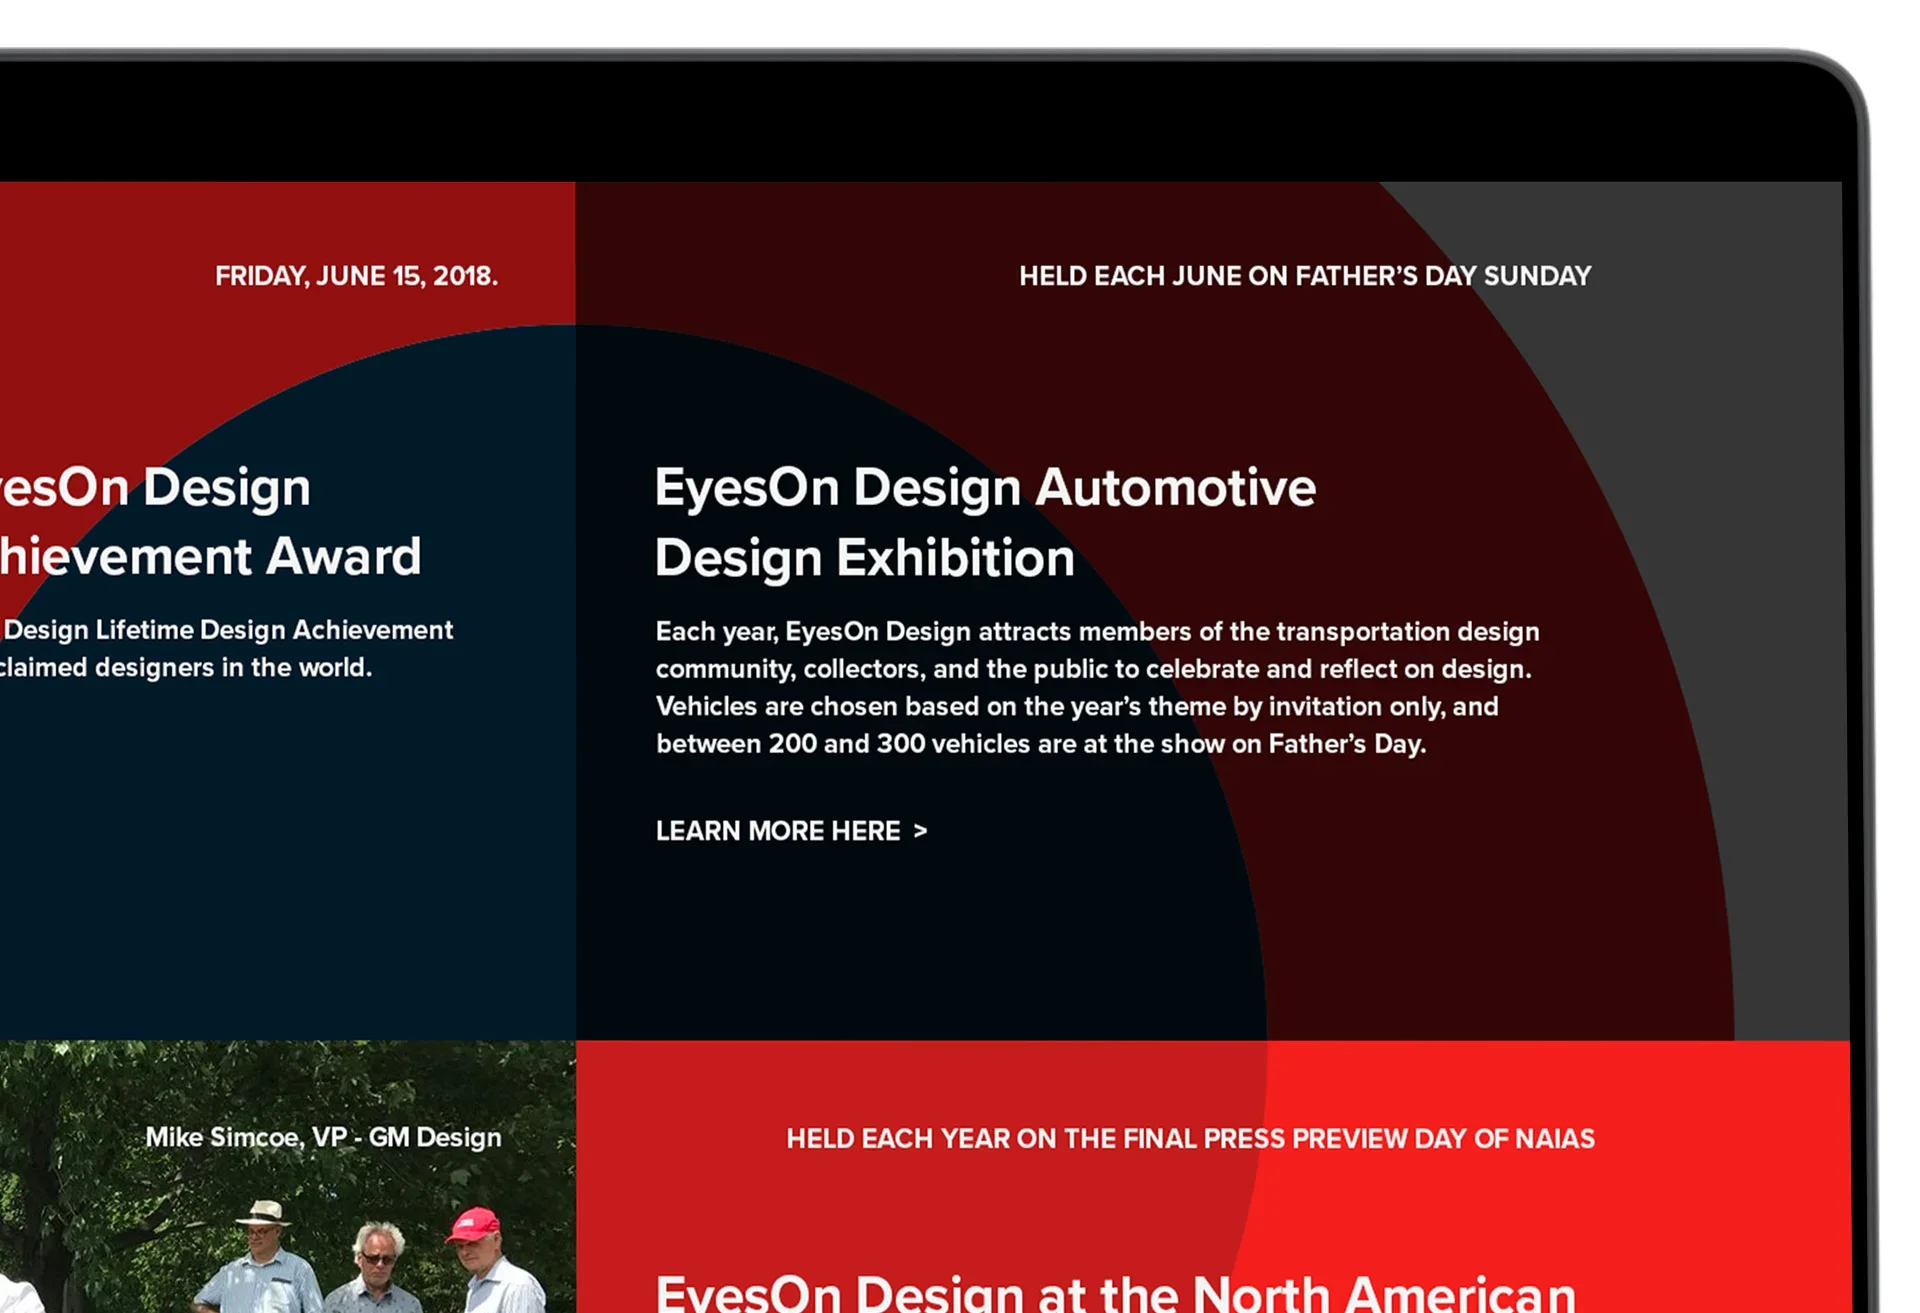Click the line about 200 and 300 vehicles
Screen dimensions: 1920x1313
(1040, 744)
